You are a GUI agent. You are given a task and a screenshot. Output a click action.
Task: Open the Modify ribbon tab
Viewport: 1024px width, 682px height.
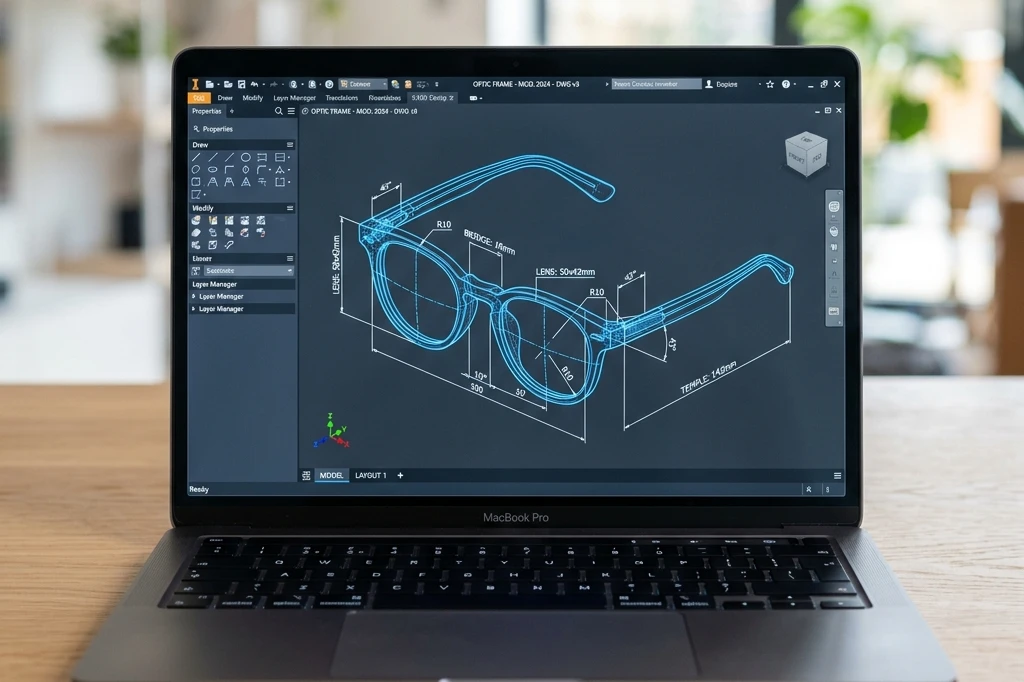(x=253, y=98)
